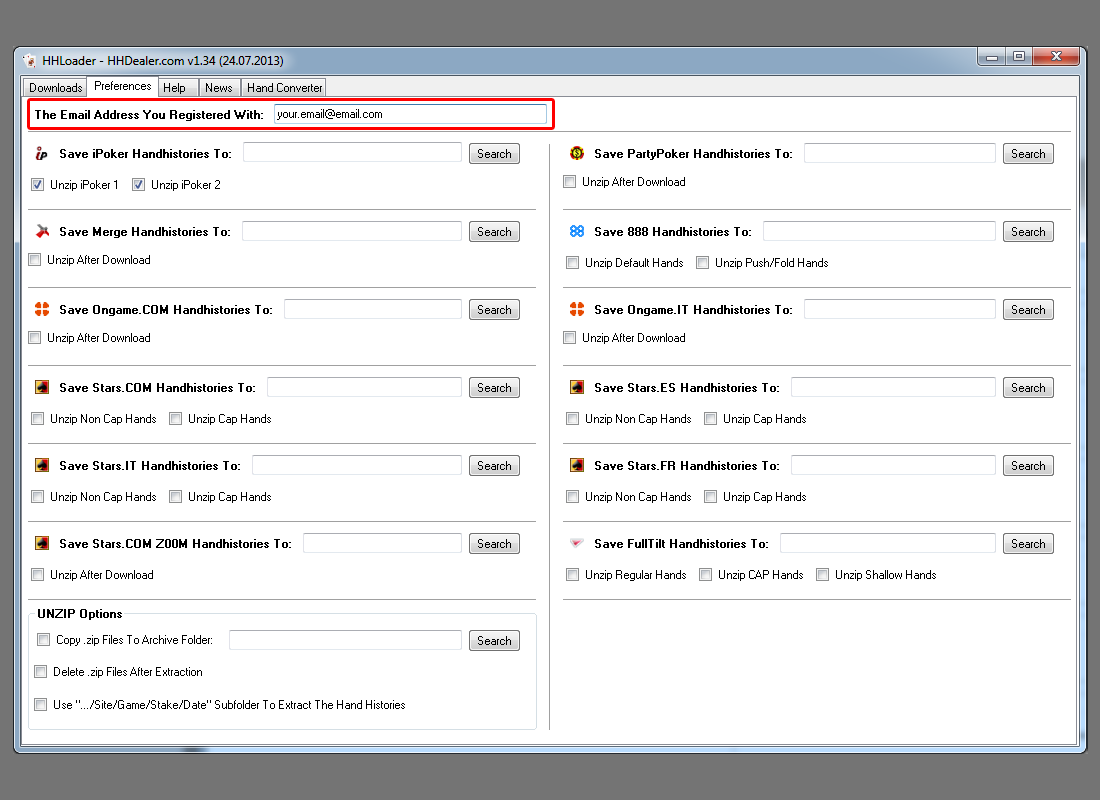Check Unzip Push/Fold Hands for 888

(x=703, y=263)
